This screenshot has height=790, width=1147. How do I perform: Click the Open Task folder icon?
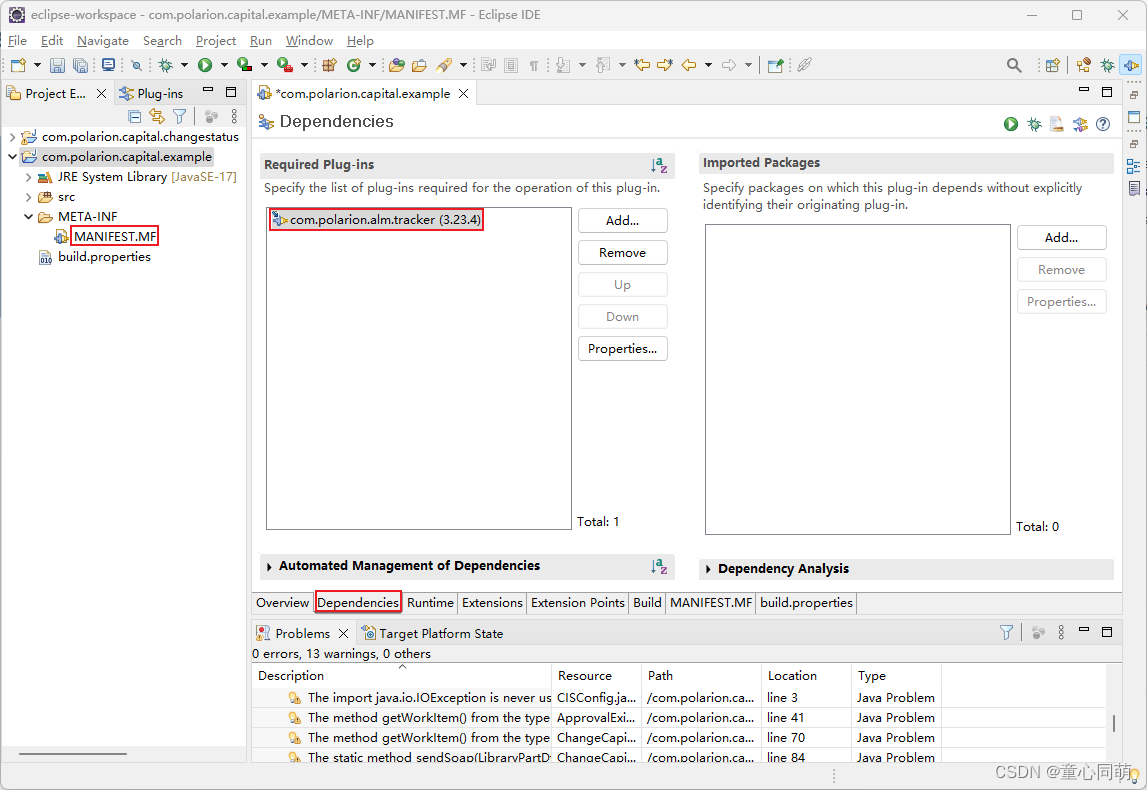click(419, 65)
